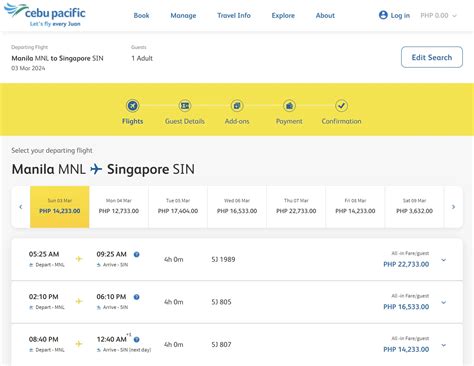Go to previous week of dates
This screenshot has height=366, width=474.
click(21, 207)
